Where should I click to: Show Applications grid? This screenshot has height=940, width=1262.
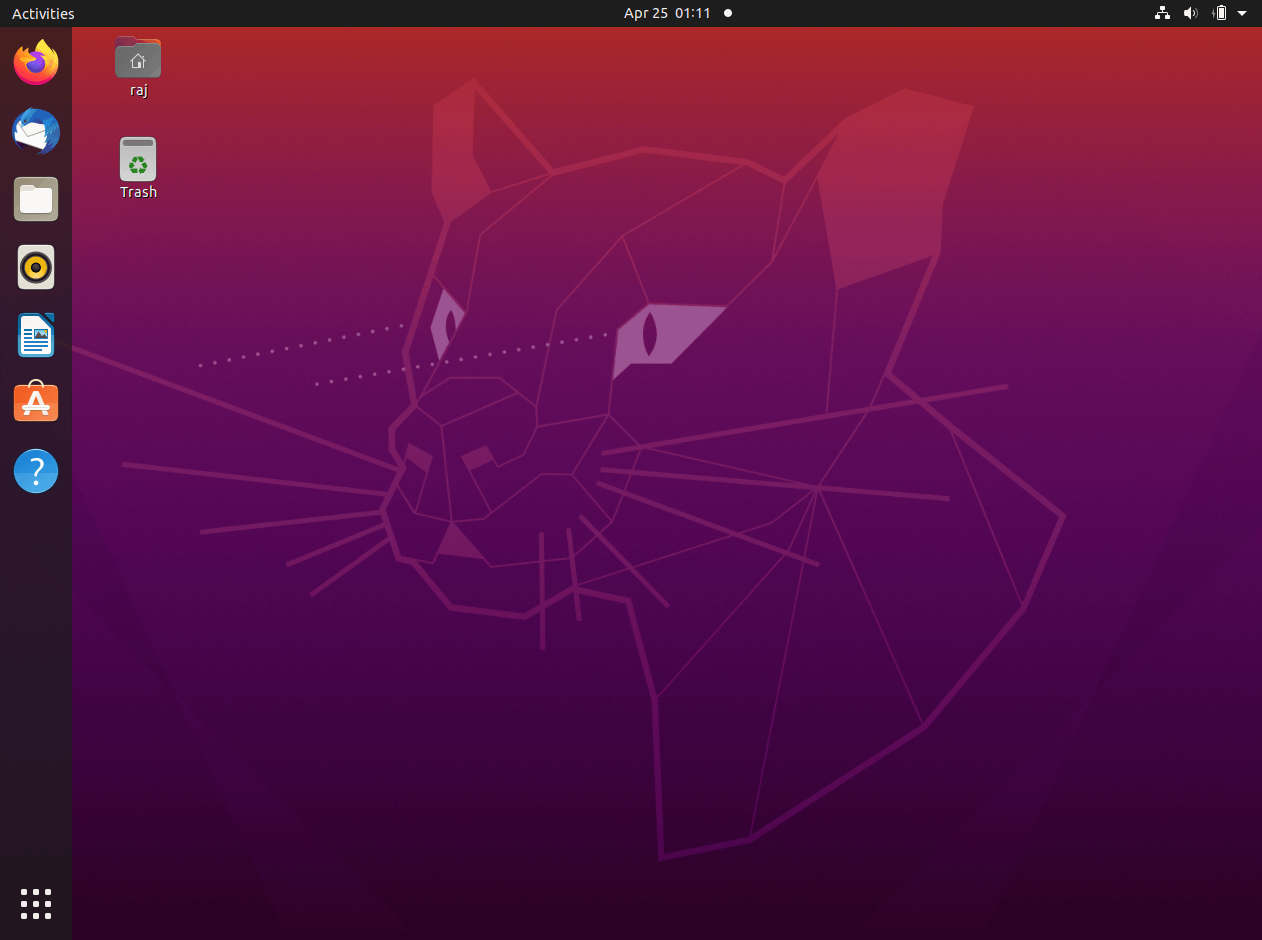pos(36,903)
